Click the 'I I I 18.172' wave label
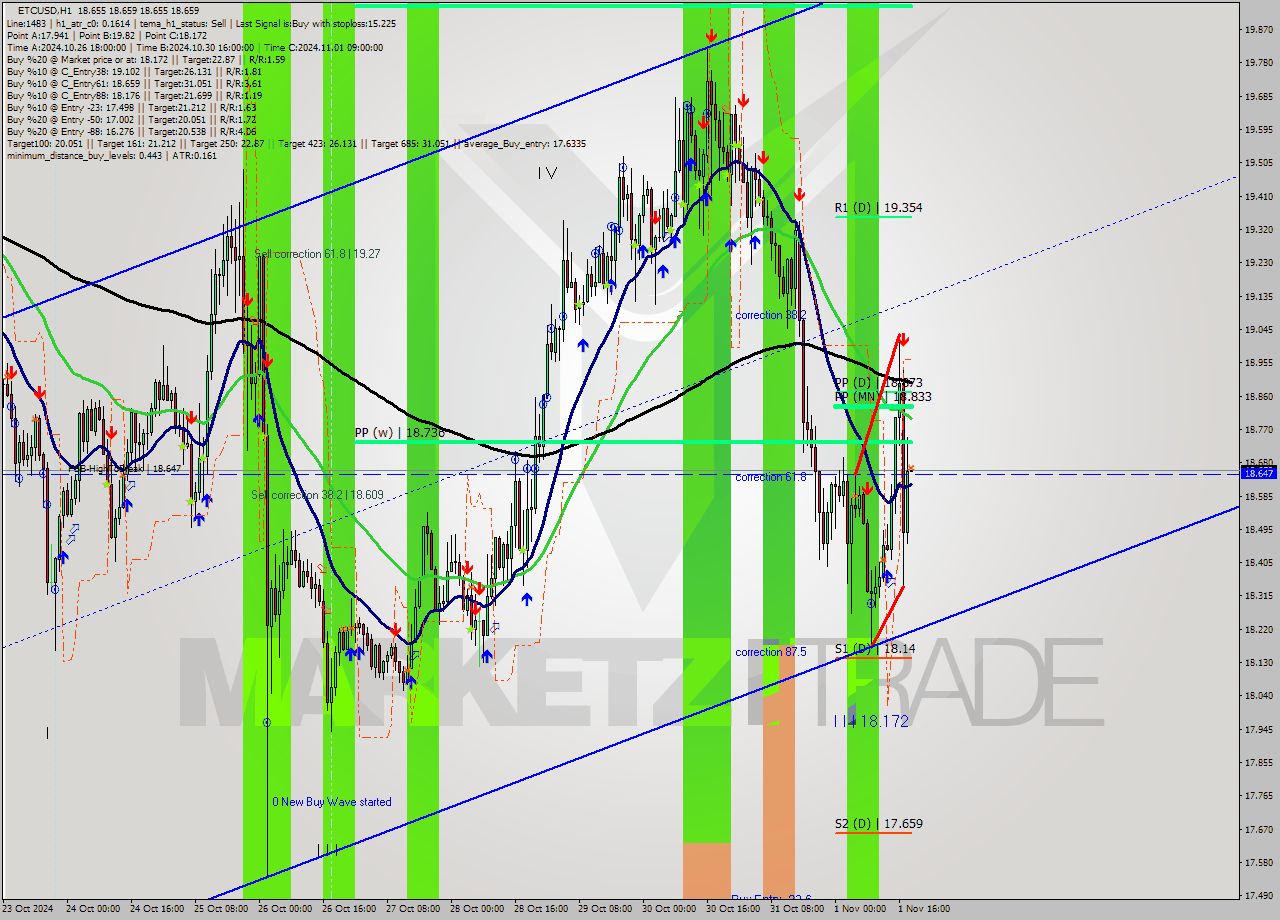 coord(872,721)
